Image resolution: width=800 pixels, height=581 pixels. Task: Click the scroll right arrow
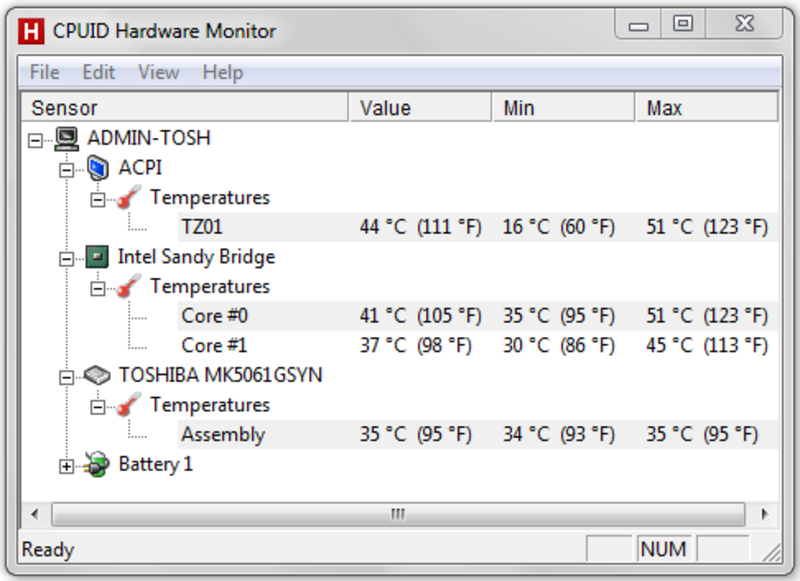coord(764,514)
